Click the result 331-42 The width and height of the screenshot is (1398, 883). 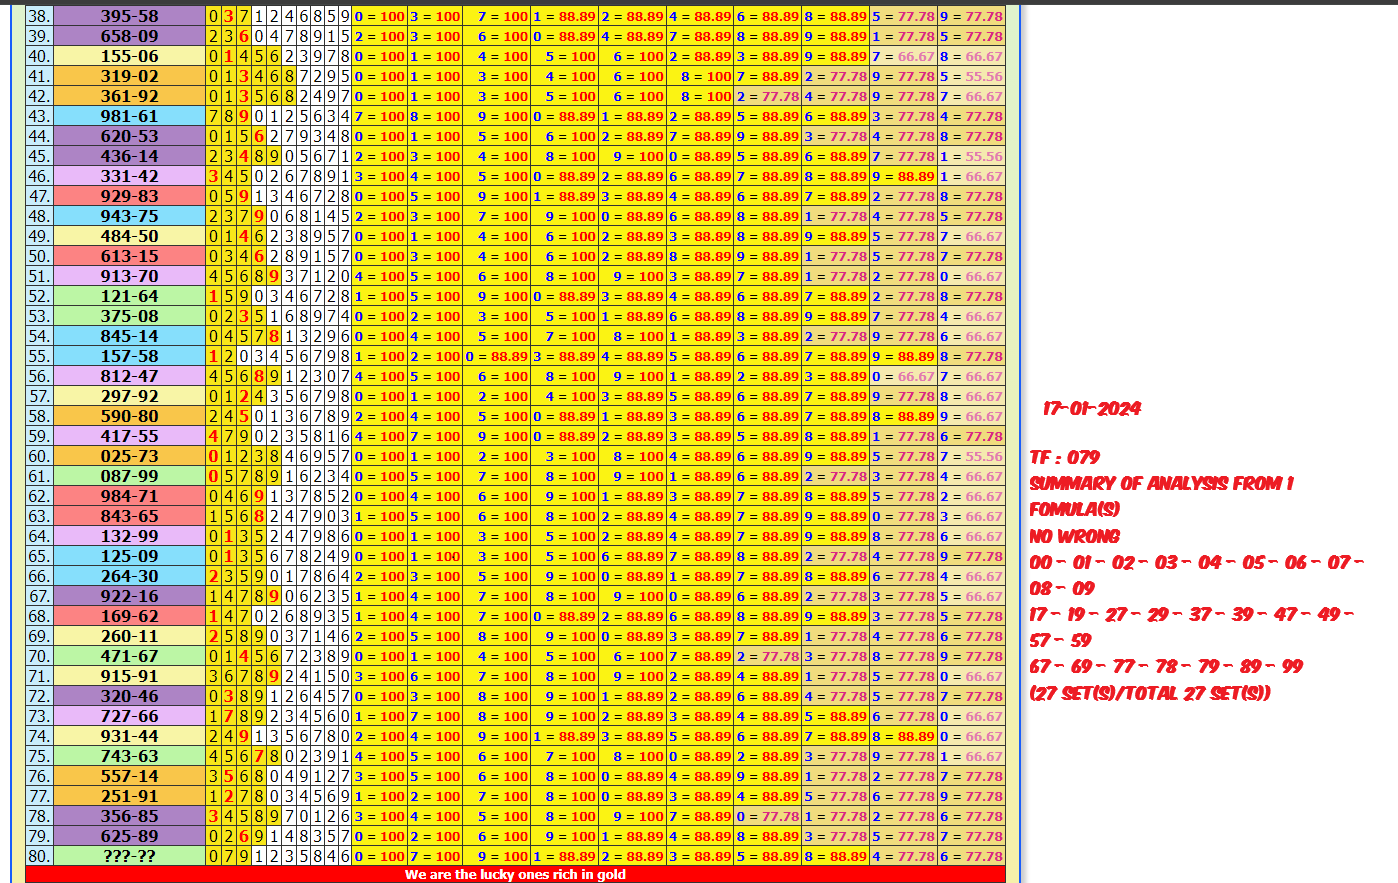click(129, 176)
